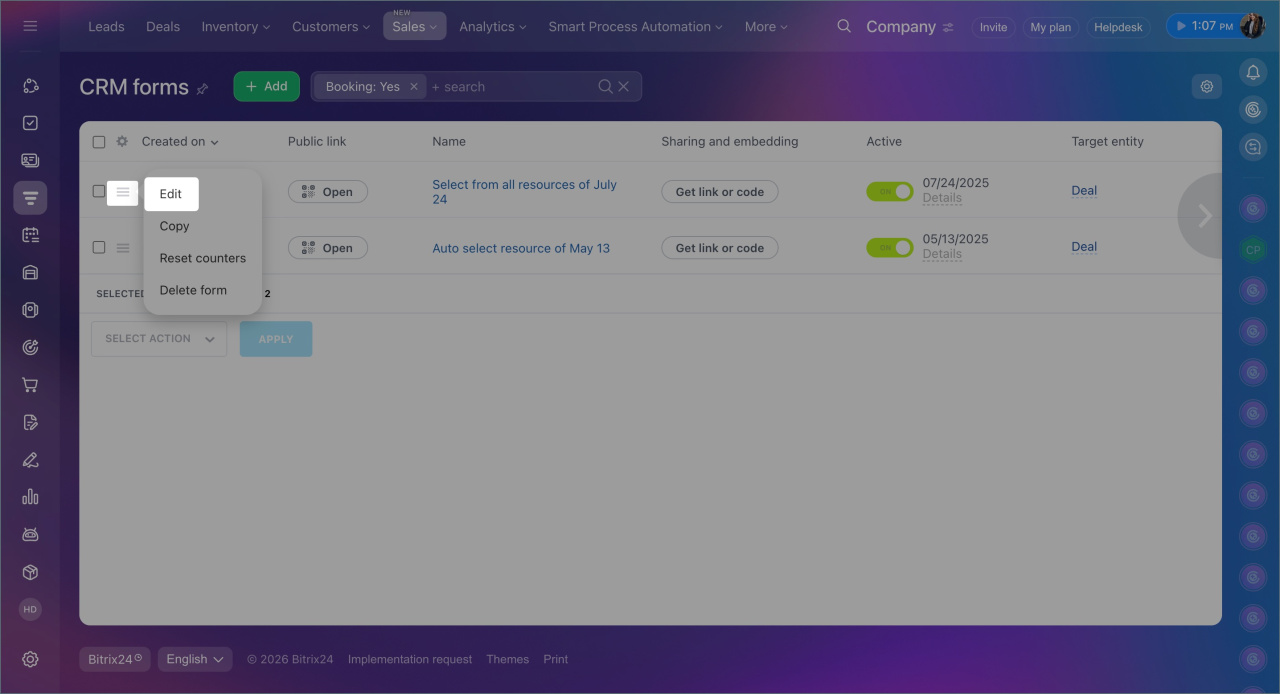The image size is (1280, 694).
Task: Click the column settings gear in table header
Action: [122, 142]
